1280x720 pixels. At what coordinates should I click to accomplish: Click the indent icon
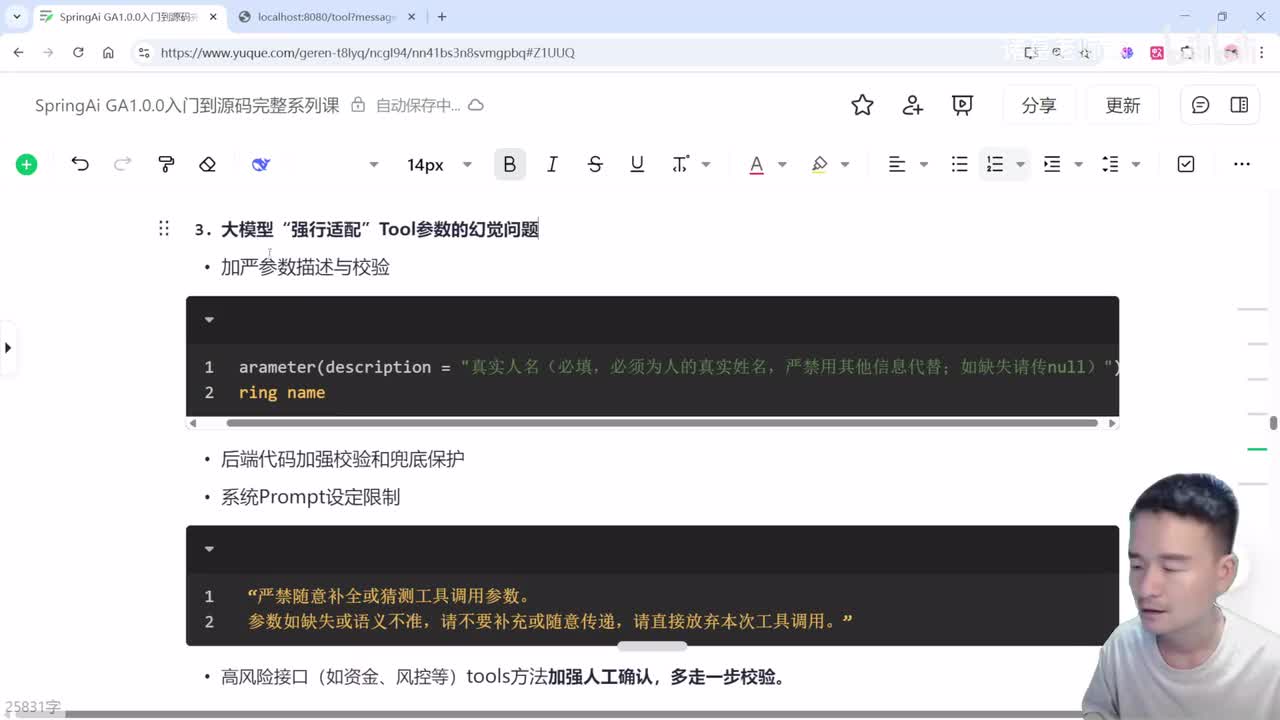tap(1052, 164)
